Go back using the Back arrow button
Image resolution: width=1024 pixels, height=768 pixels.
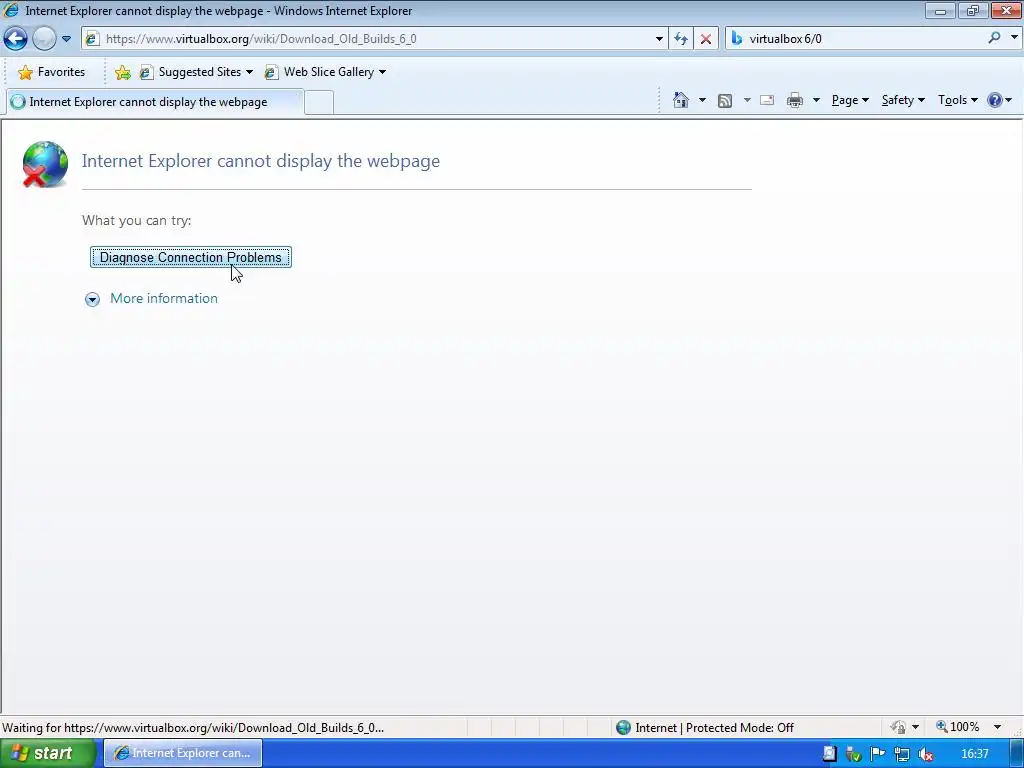point(15,39)
